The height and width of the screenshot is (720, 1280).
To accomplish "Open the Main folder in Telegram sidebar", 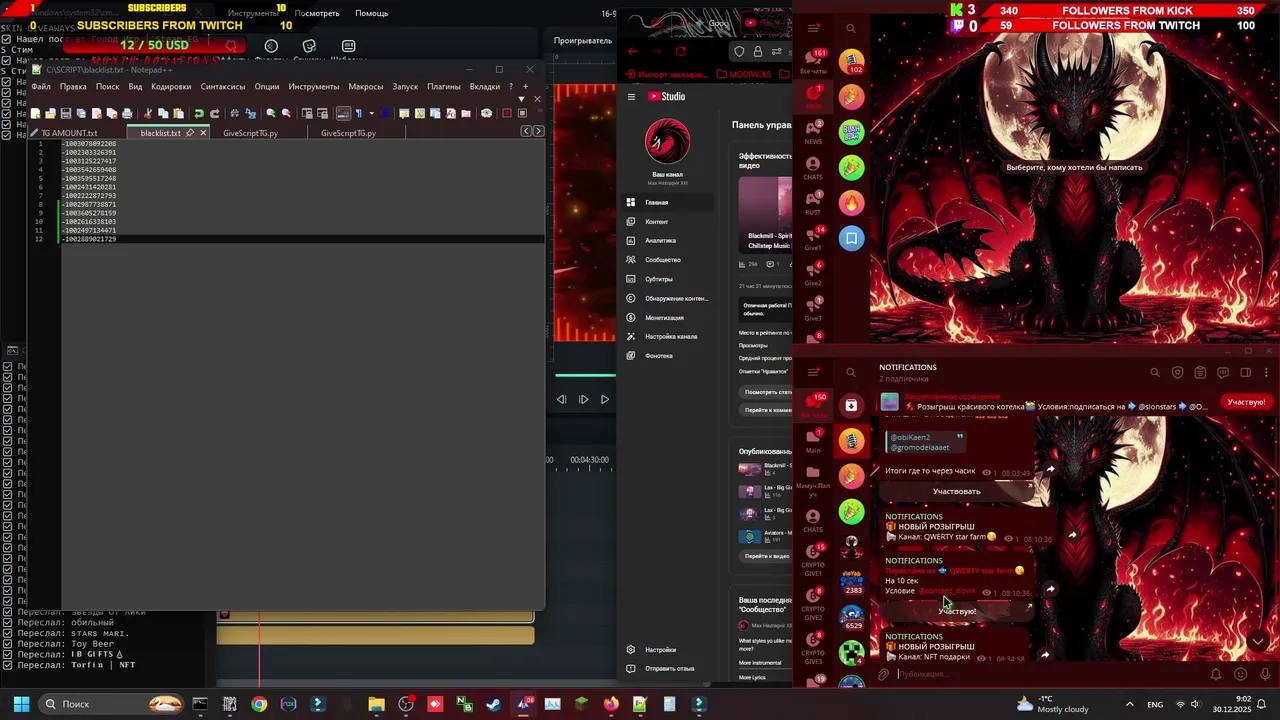I will pyautogui.click(x=813, y=440).
